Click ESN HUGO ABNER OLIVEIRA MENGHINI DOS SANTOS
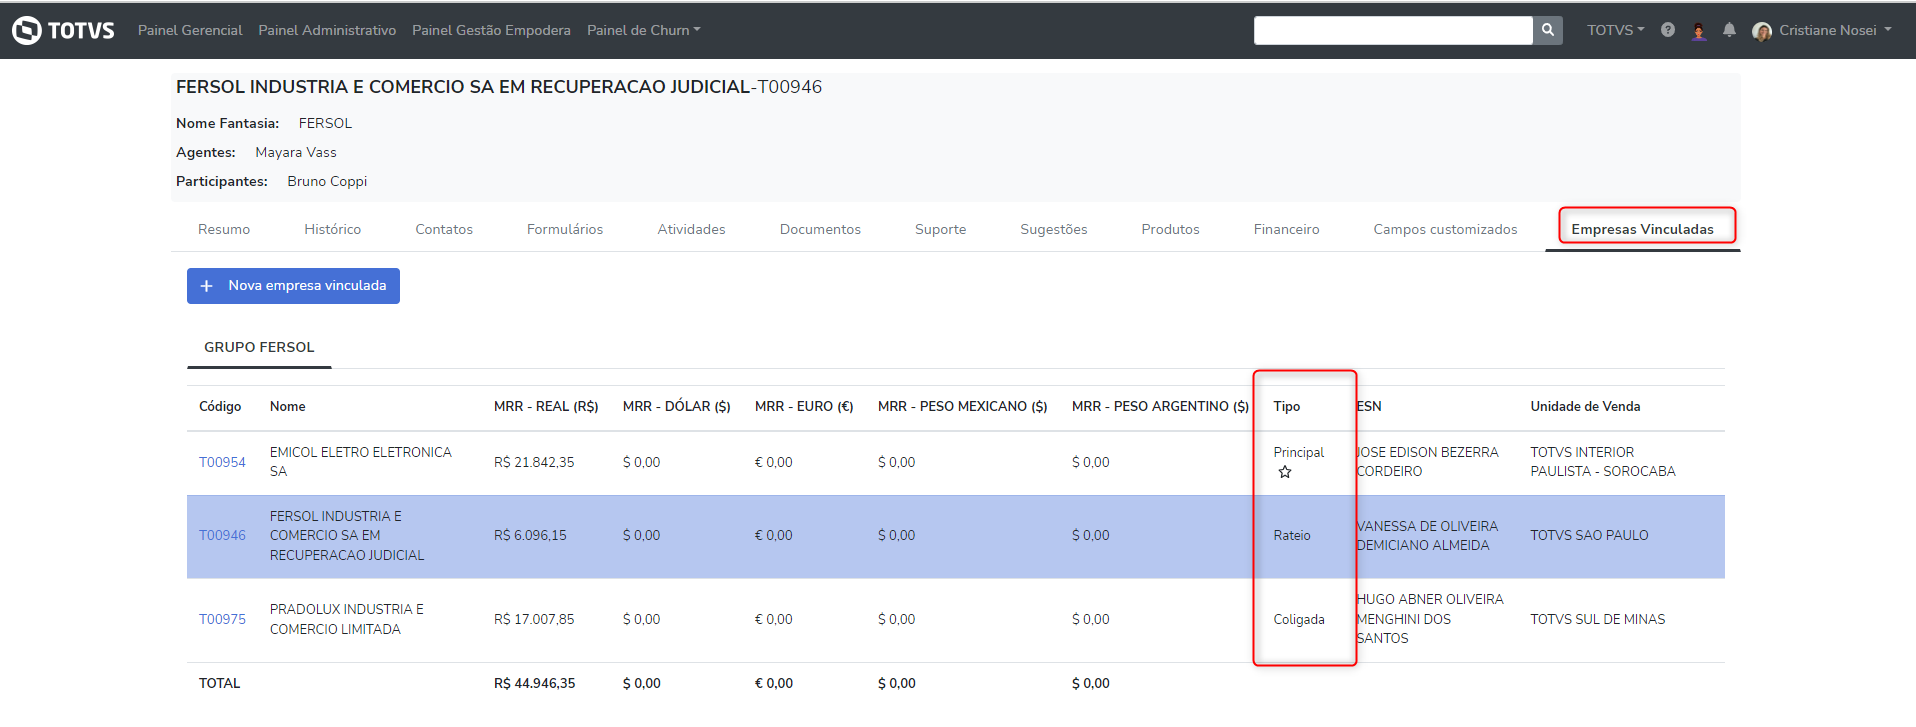The width and height of the screenshot is (1916, 727). coord(1430,619)
